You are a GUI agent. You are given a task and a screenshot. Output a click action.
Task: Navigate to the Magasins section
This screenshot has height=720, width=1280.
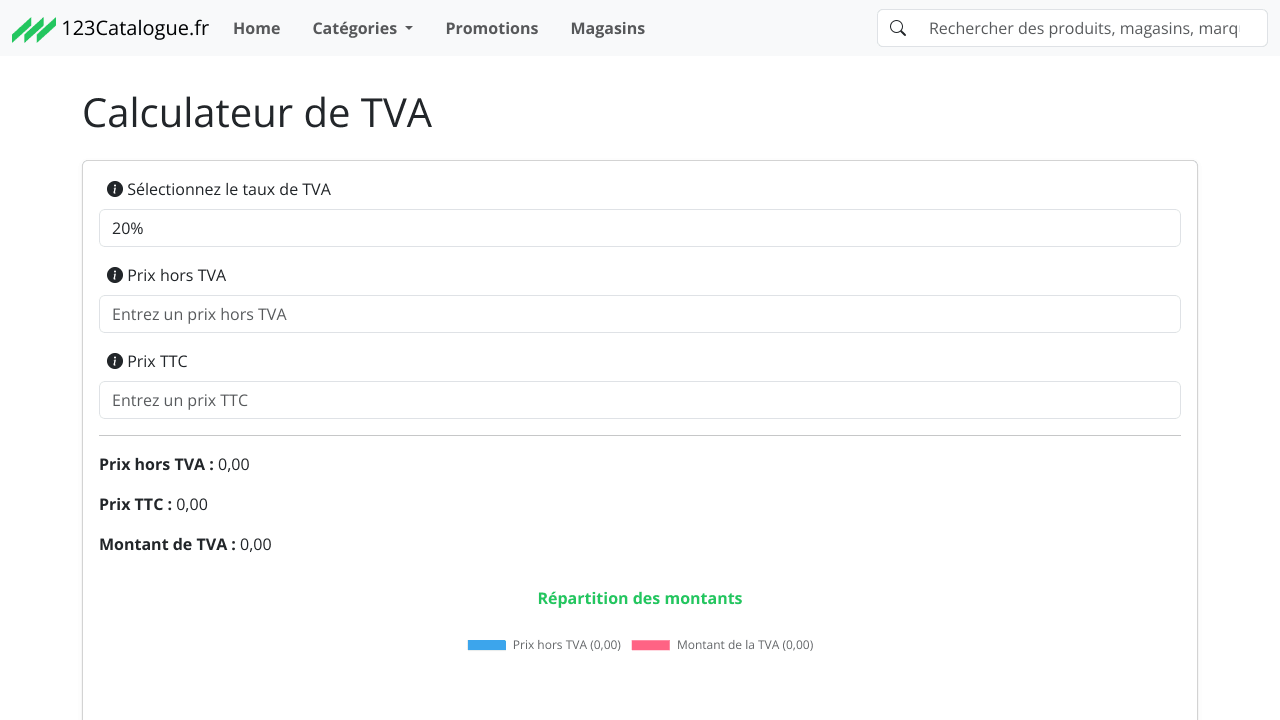pyautogui.click(x=607, y=28)
